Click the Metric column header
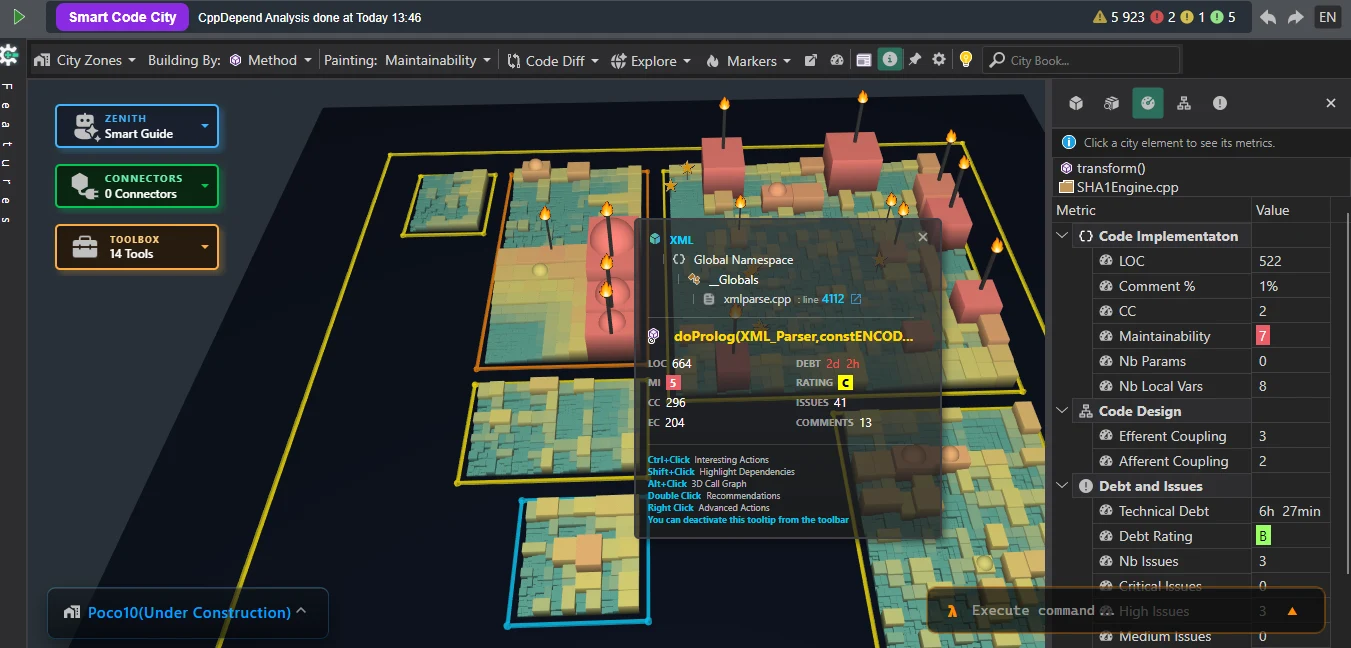Screen dimensions: 1351x648 pyautogui.click(x=1153, y=210)
